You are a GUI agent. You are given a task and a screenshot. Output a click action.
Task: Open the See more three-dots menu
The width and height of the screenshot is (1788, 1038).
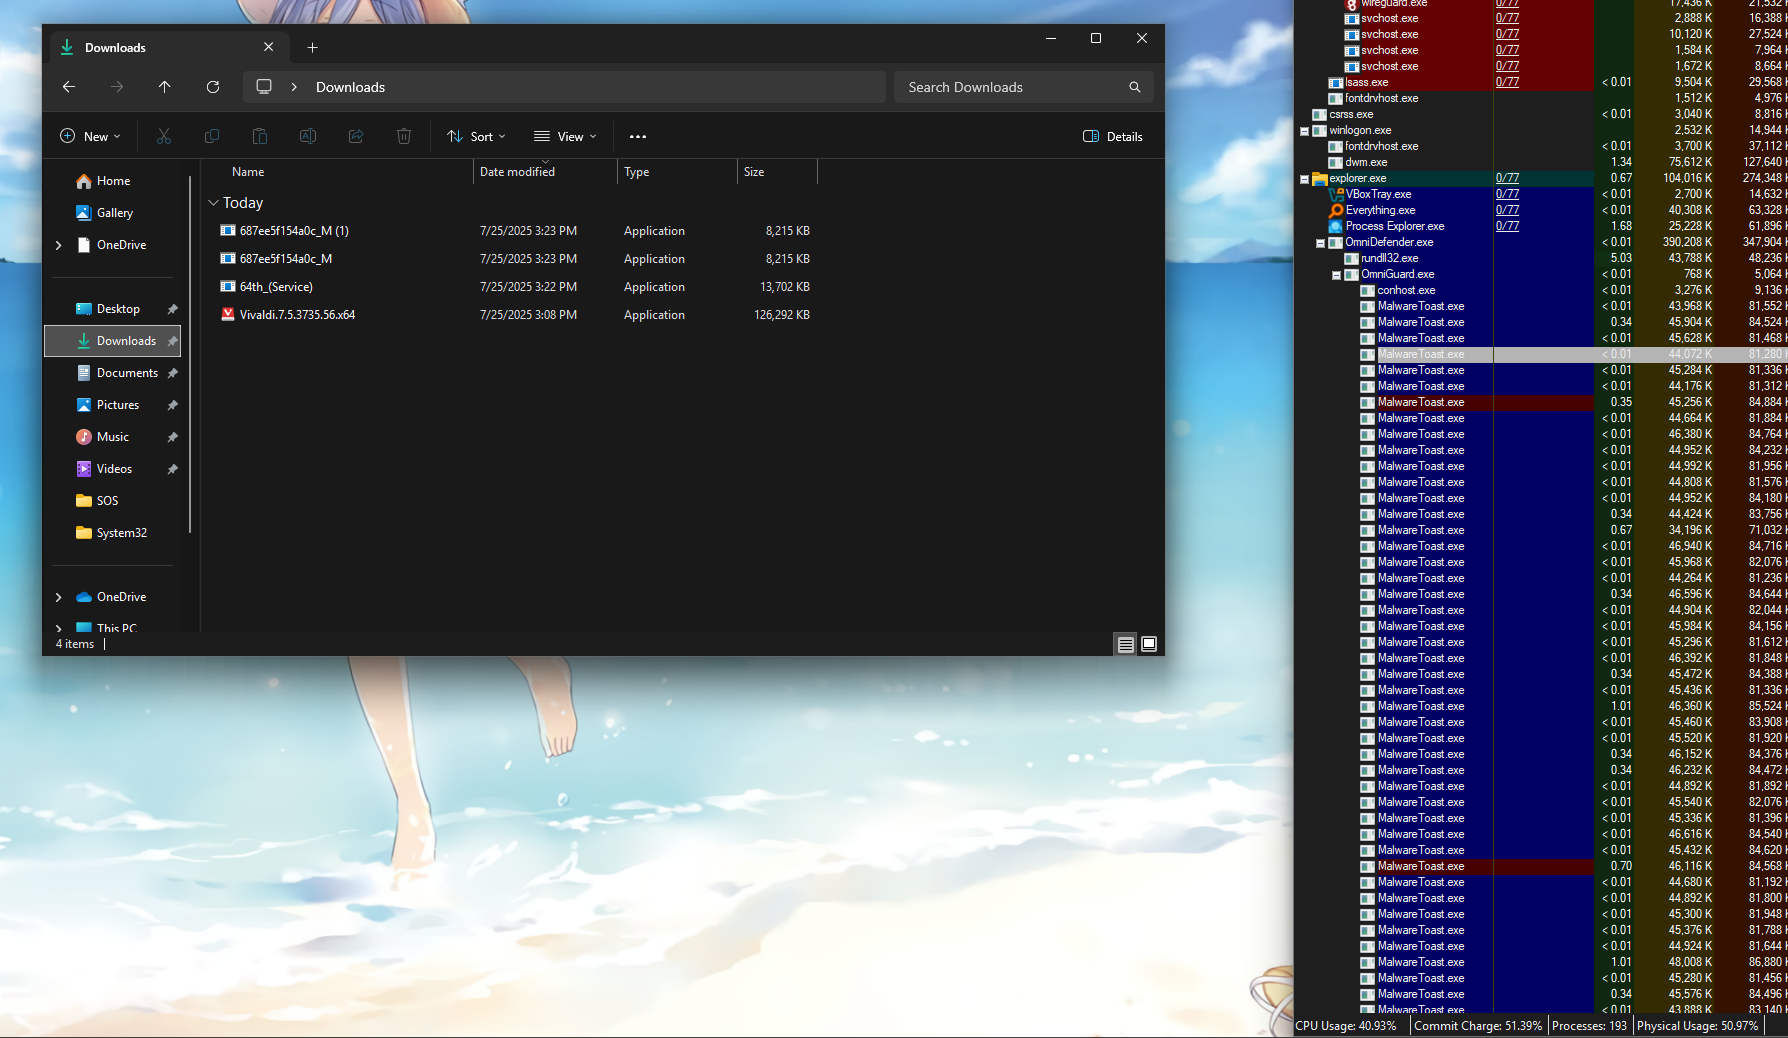coord(638,137)
